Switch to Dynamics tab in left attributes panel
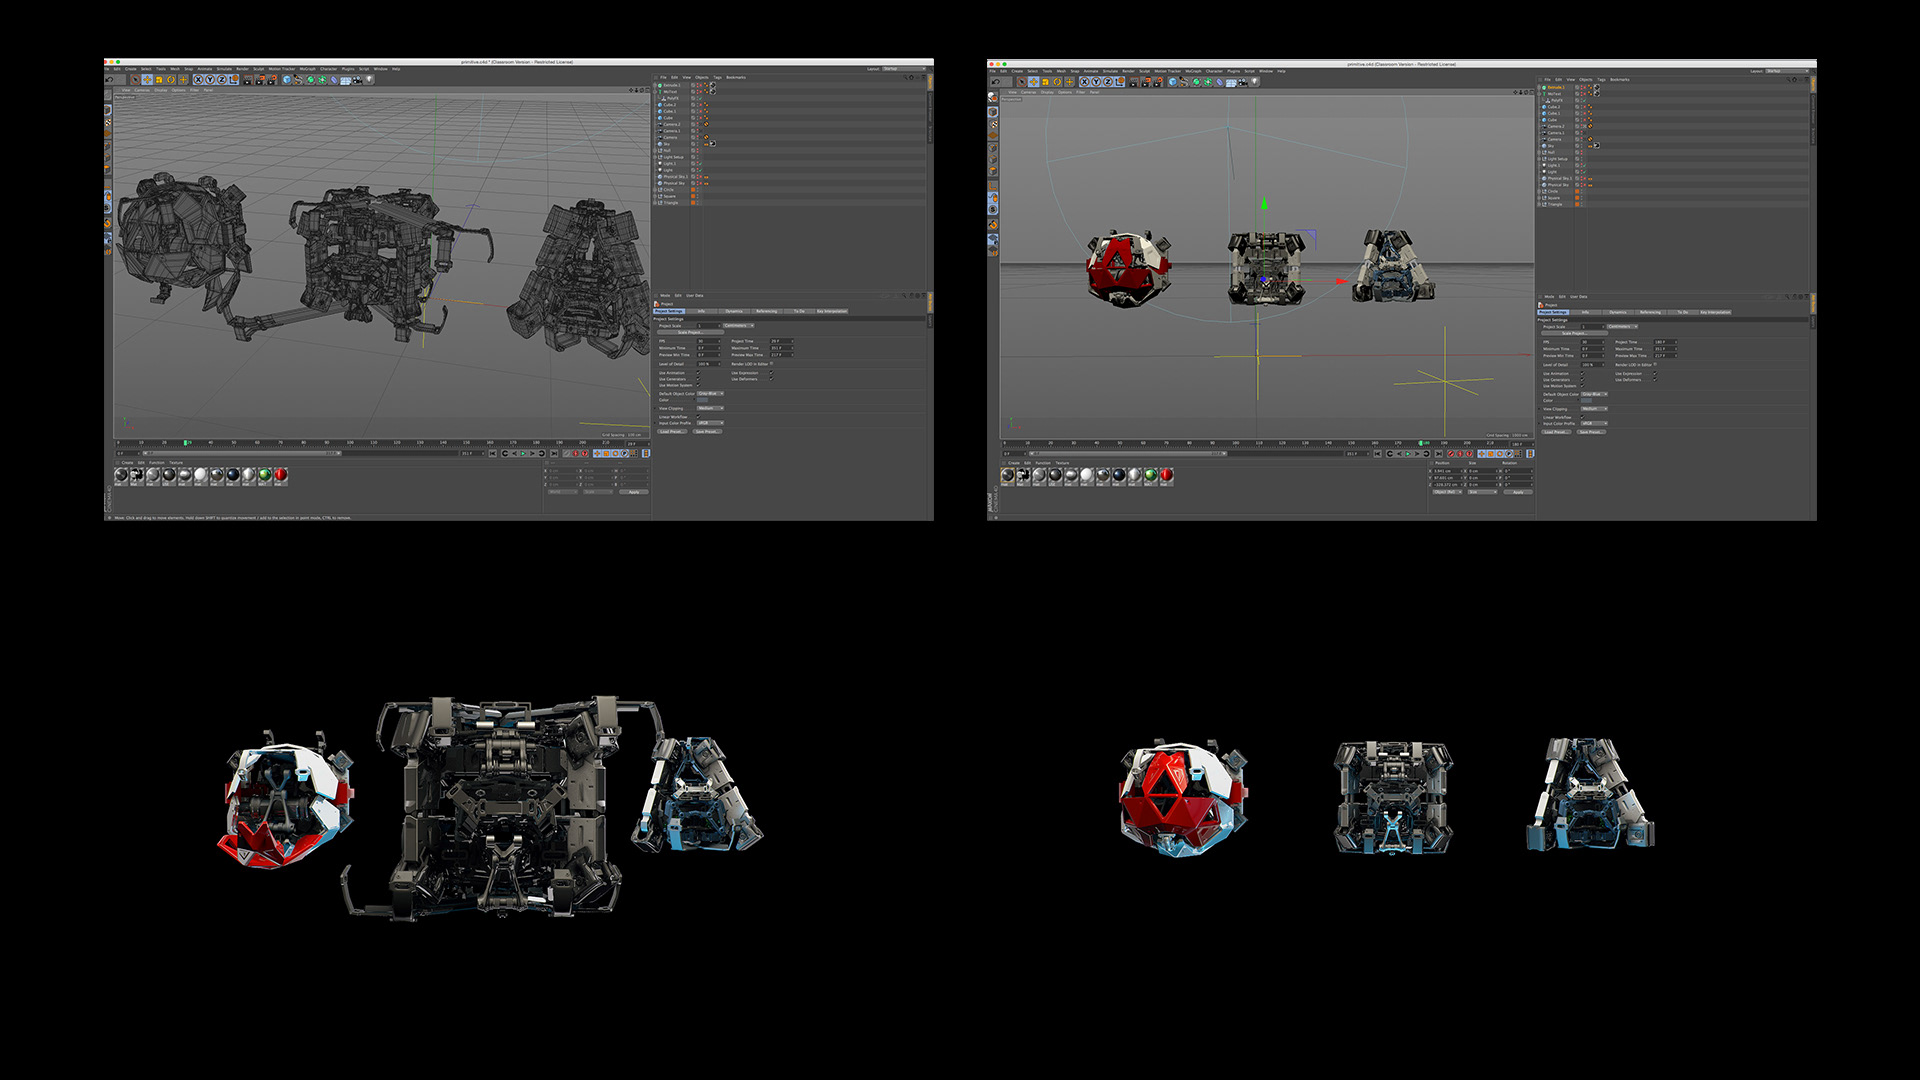1920x1080 pixels. click(734, 311)
